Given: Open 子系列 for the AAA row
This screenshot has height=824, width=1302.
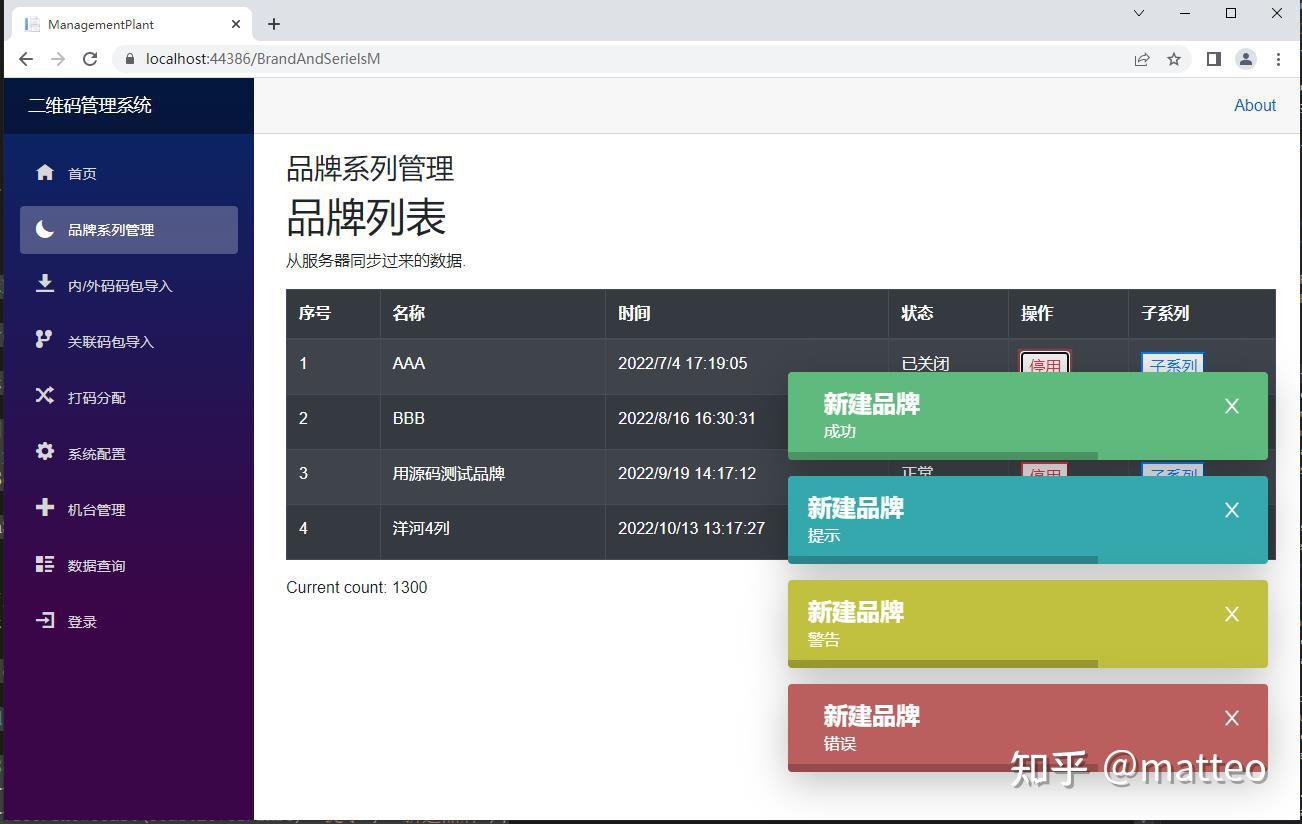Looking at the screenshot, I should pyautogui.click(x=1172, y=363).
